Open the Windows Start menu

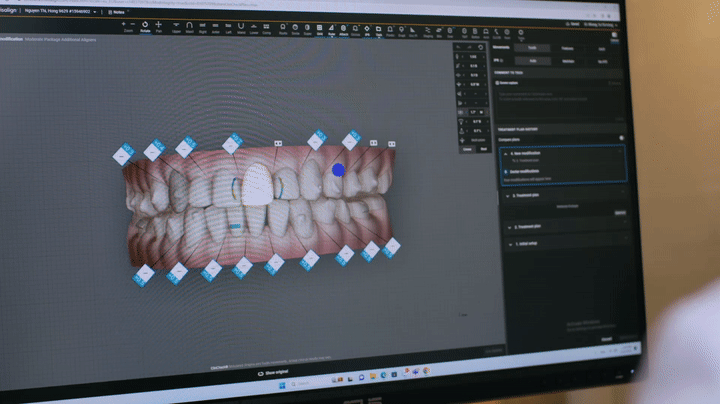coord(284,383)
